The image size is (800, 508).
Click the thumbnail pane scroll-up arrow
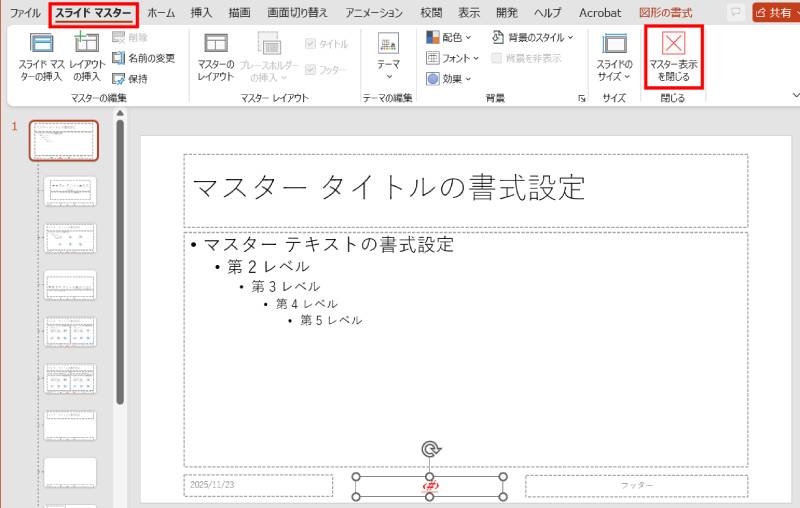(120, 113)
